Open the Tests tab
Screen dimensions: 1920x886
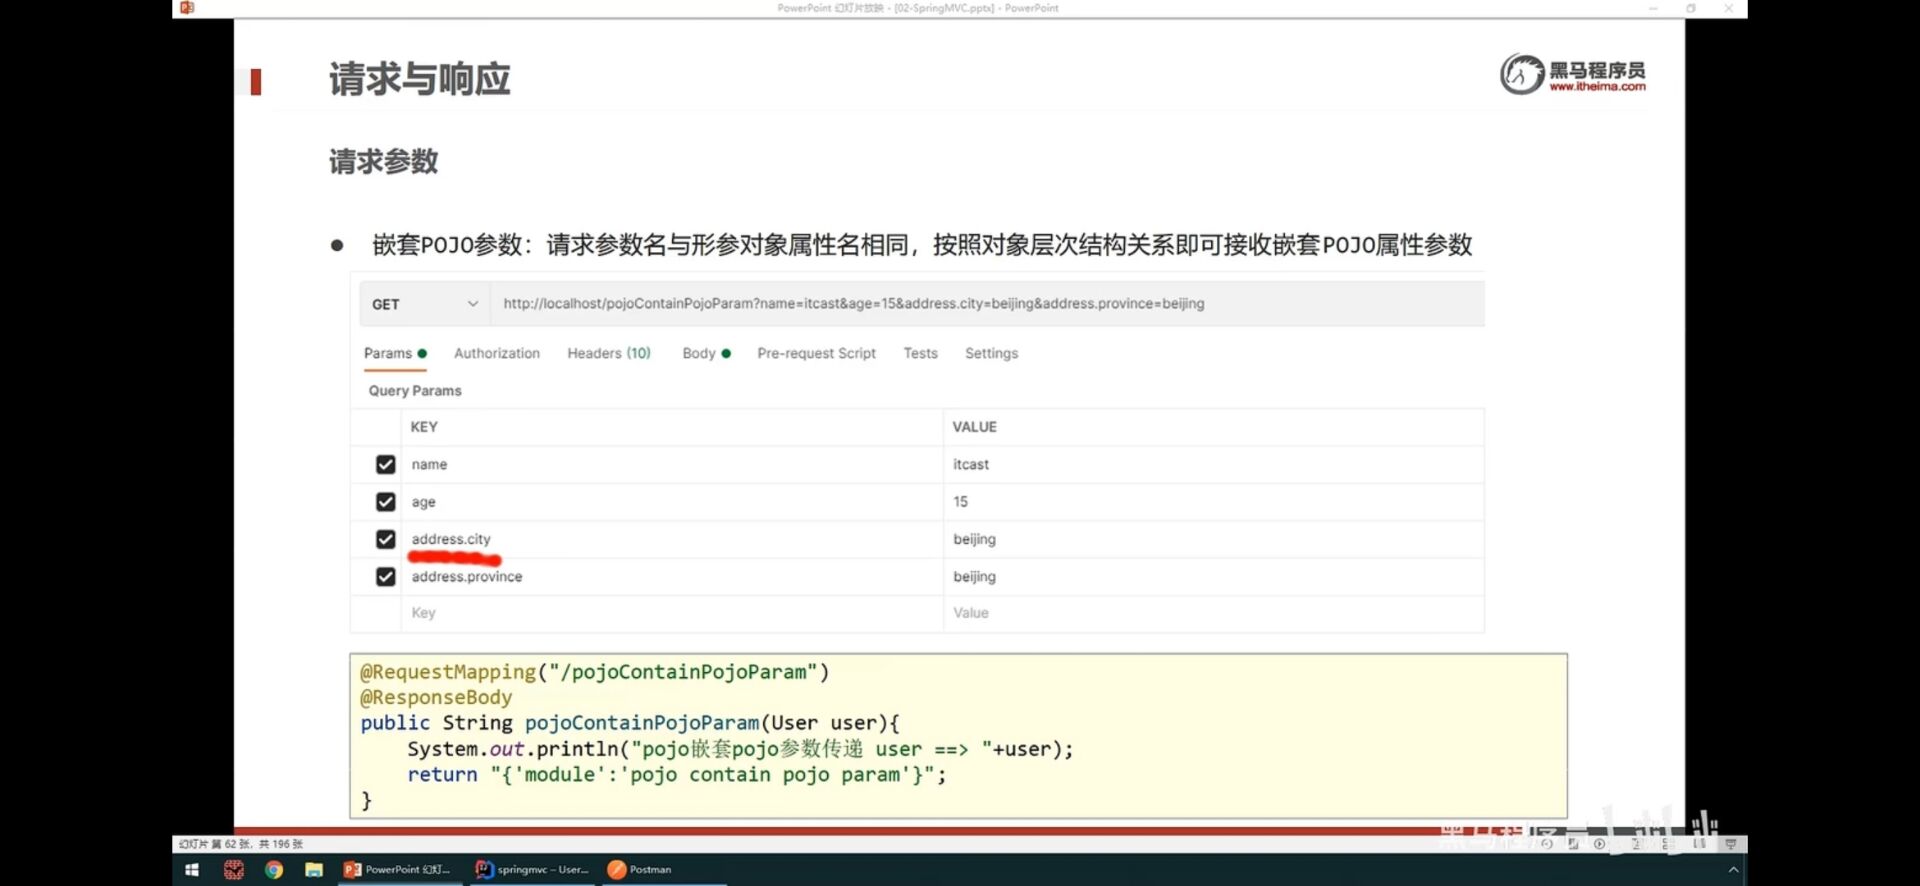[x=920, y=353]
